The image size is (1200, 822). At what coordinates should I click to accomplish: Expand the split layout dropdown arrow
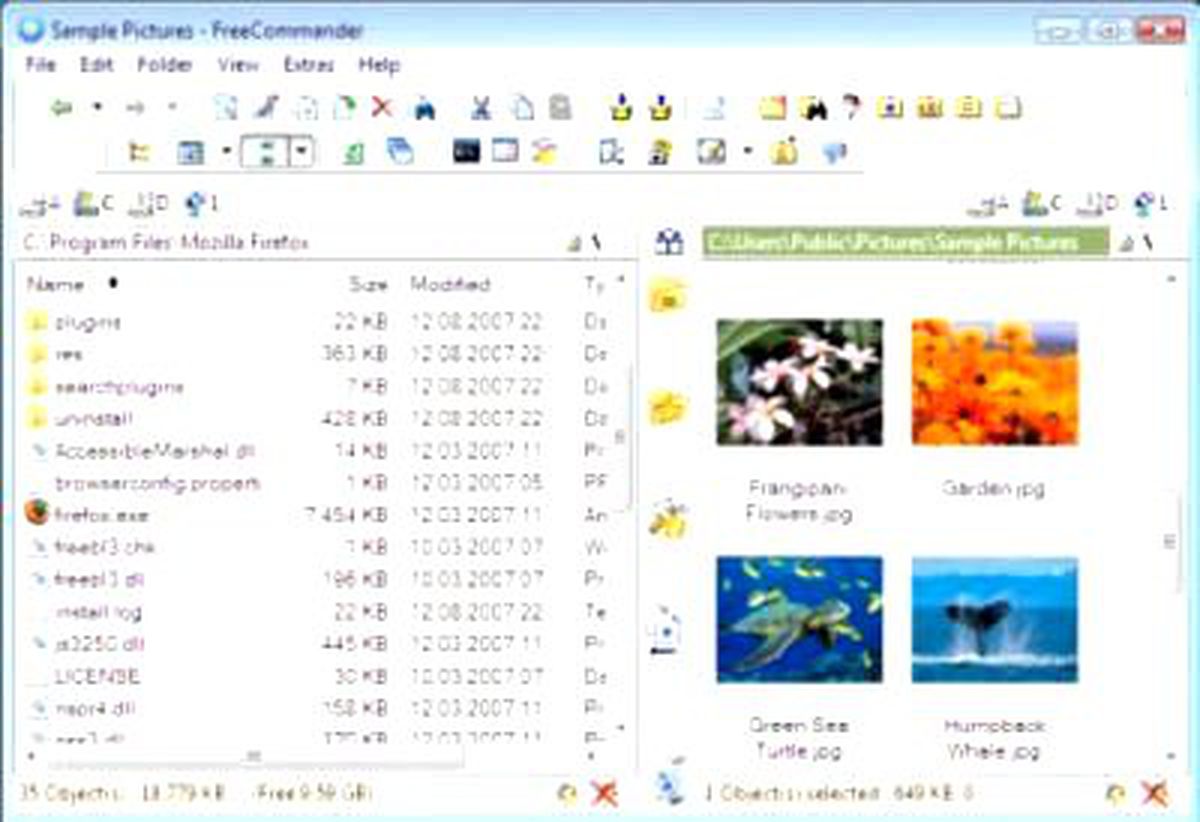coord(302,152)
